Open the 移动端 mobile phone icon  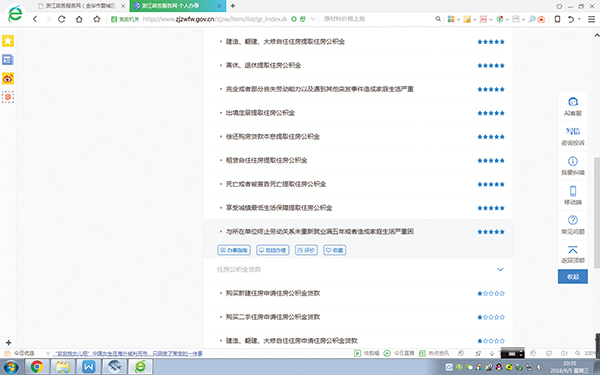point(573,191)
